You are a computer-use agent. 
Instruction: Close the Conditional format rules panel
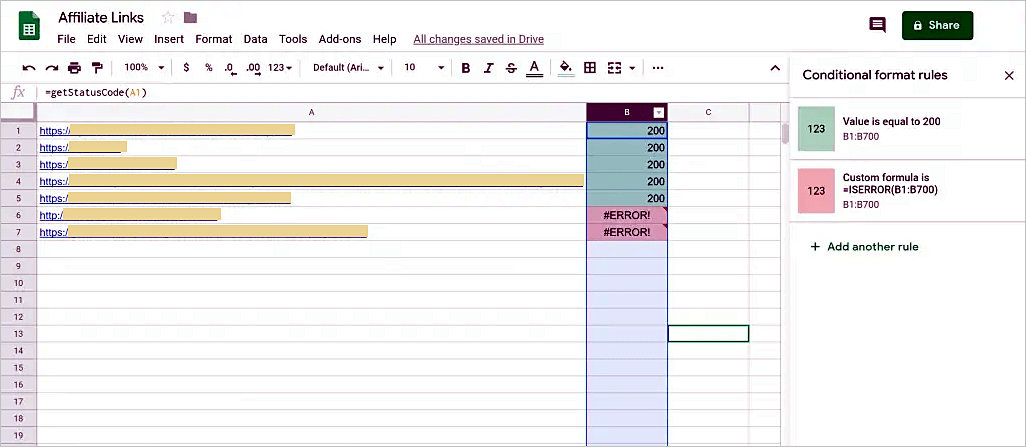pos(1008,75)
